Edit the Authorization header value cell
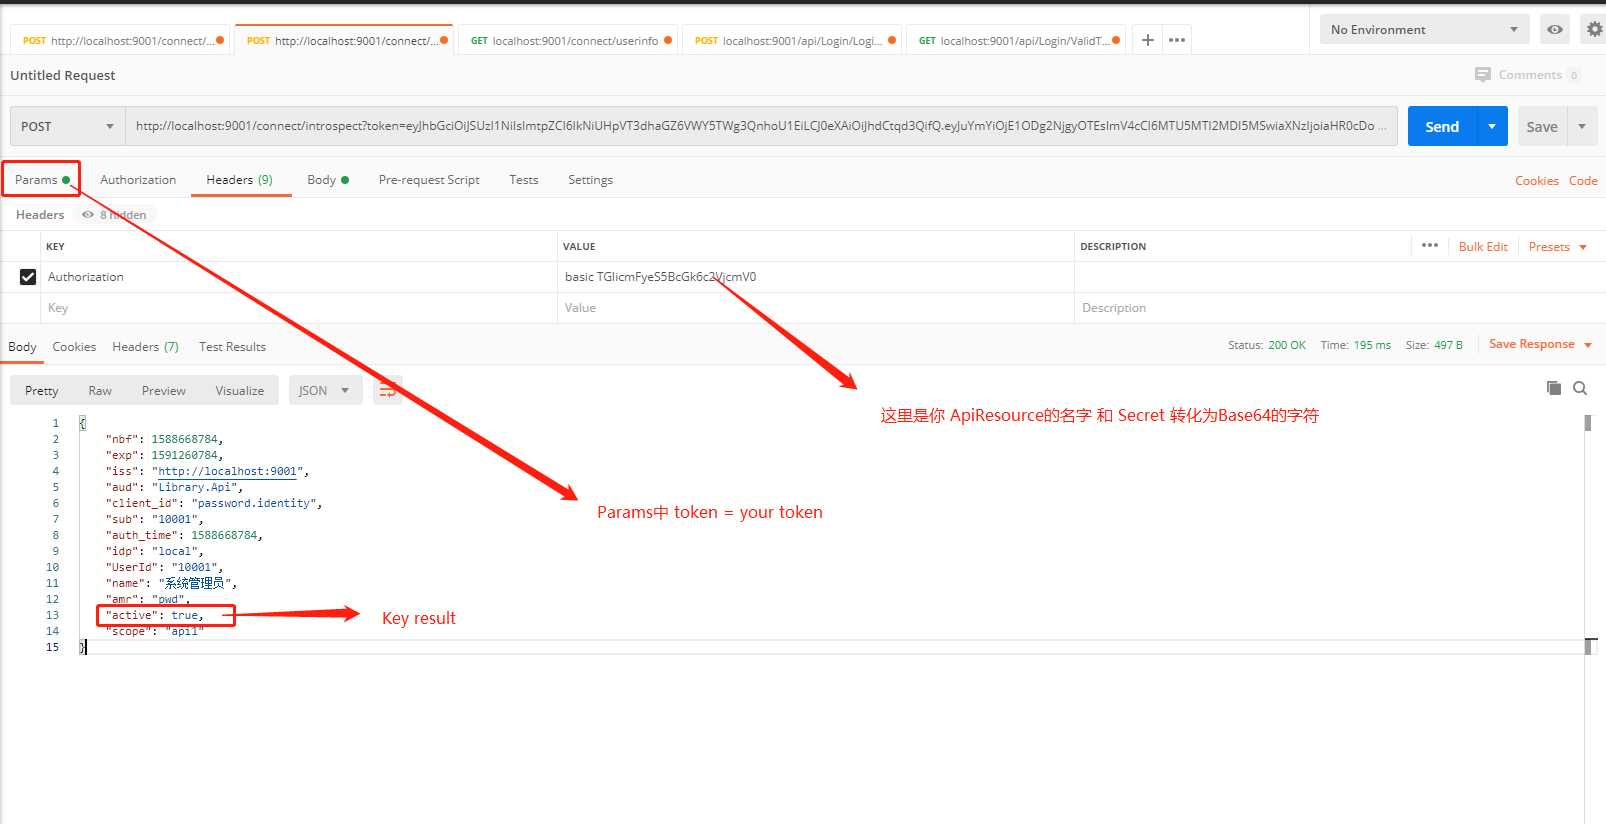Image resolution: width=1606 pixels, height=824 pixels. coord(815,277)
